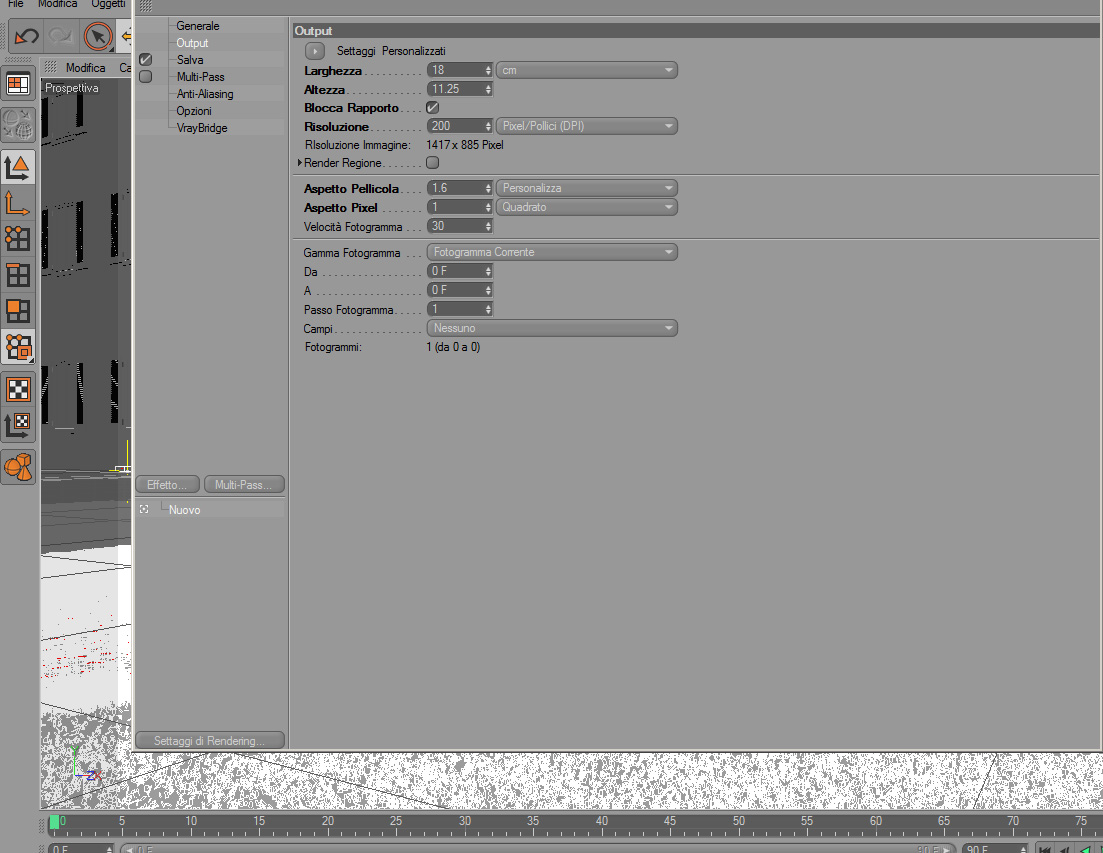Click the checkerboard texture mode icon

pyautogui.click(x=18, y=390)
